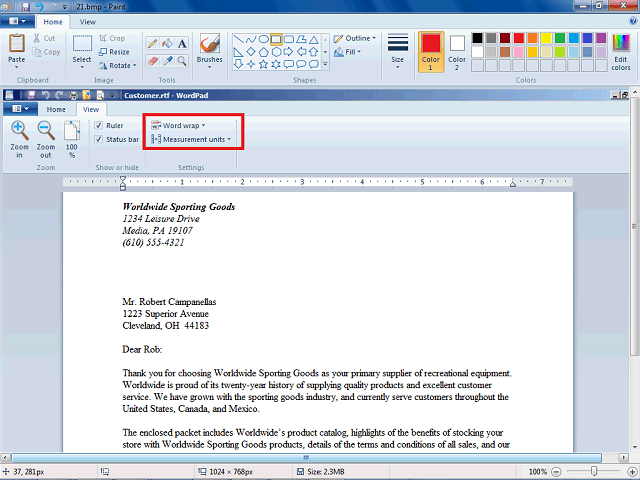This screenshot has height=480, width=640.
Task: Open the Brushes tool in Paint
Action: pos(209,51)
